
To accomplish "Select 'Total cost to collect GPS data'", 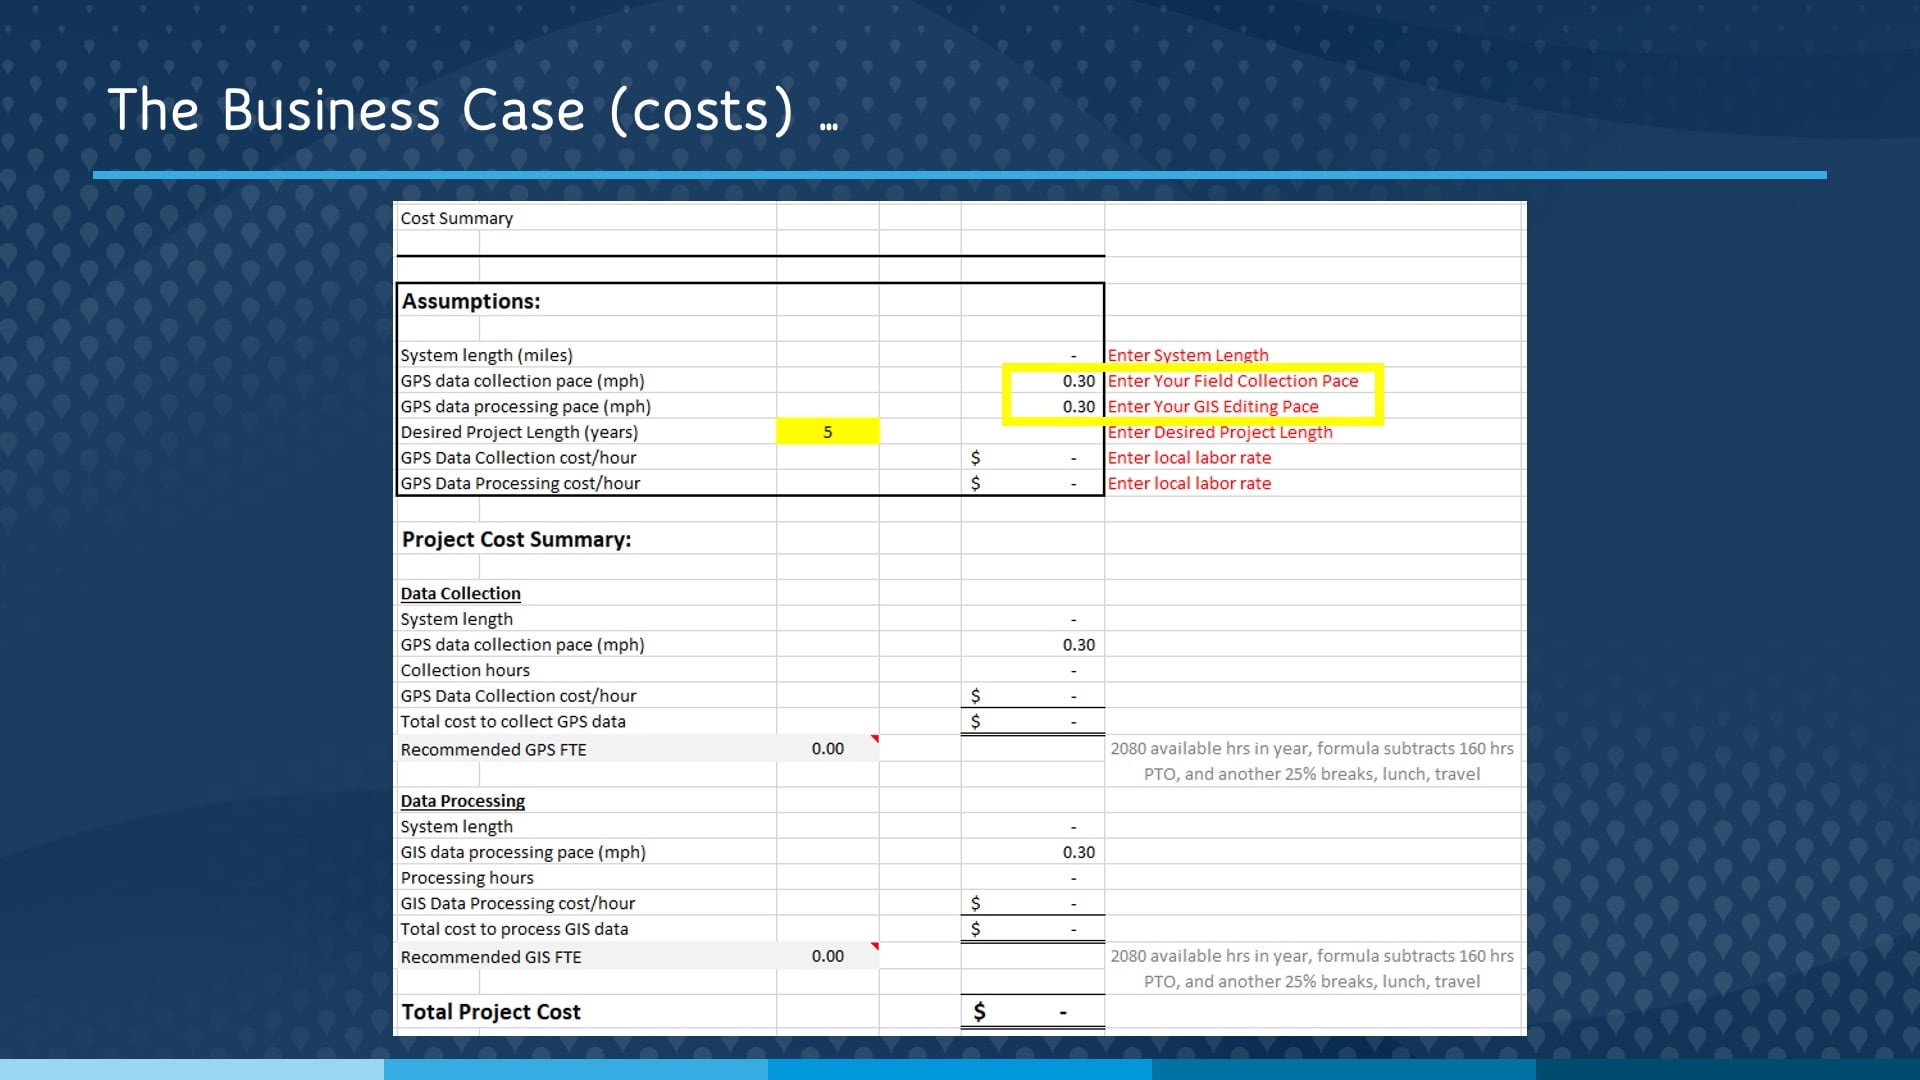I will click(513, 721).
